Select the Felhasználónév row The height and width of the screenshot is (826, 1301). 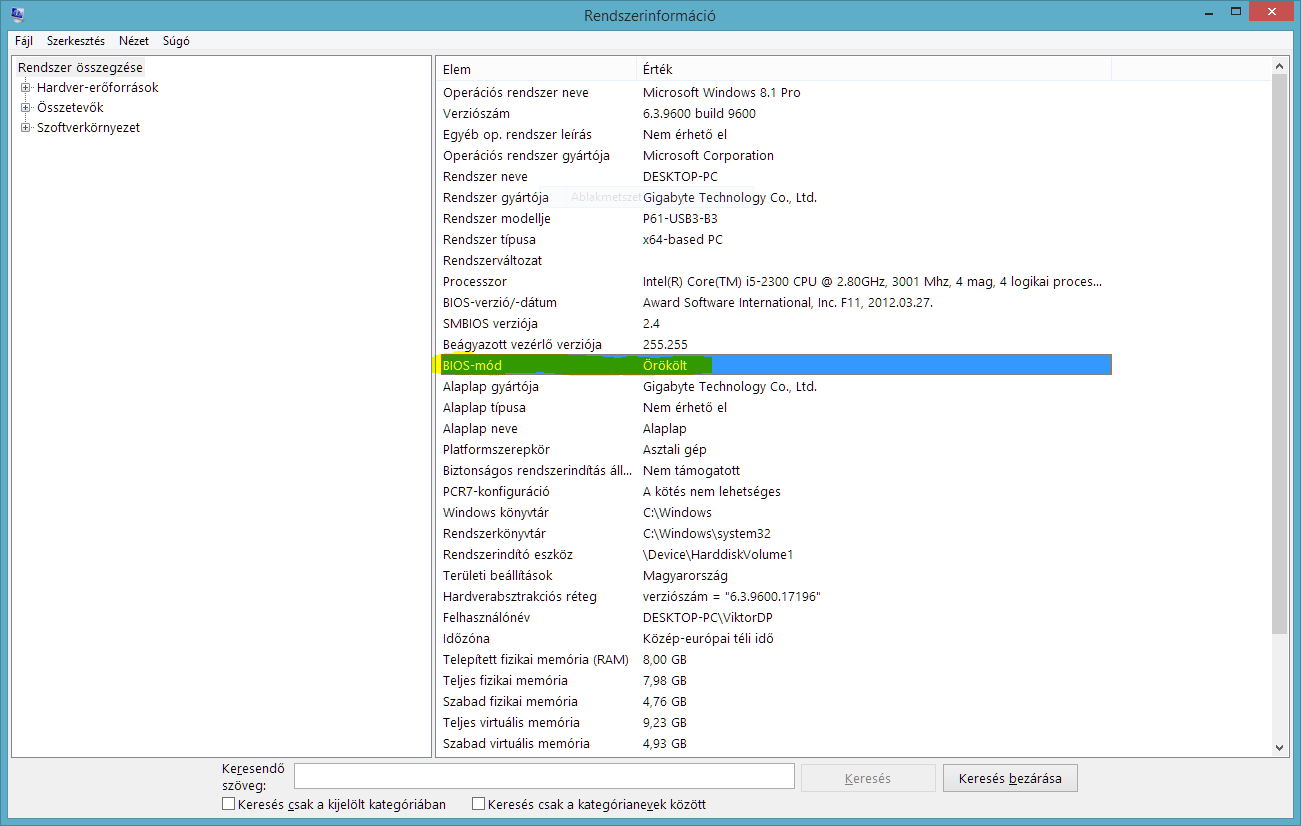pos(774,617)
